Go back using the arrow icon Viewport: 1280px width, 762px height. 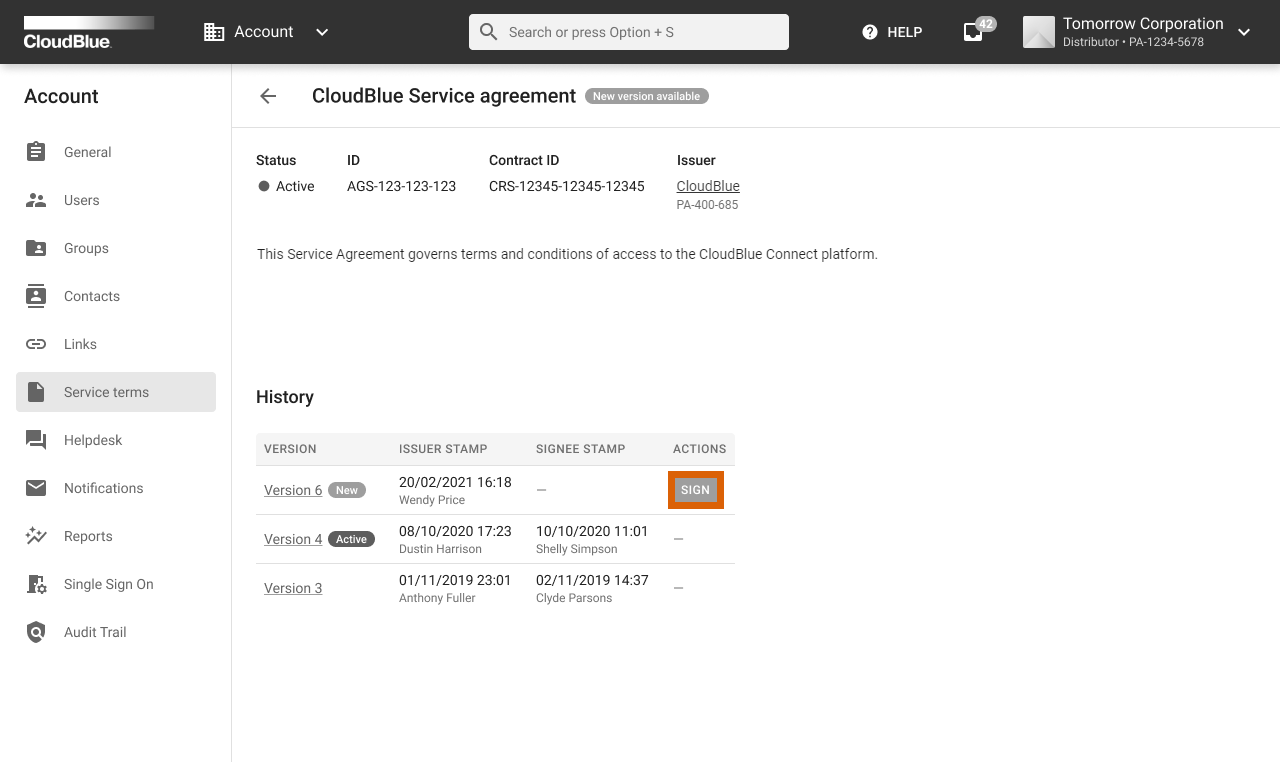267,96
